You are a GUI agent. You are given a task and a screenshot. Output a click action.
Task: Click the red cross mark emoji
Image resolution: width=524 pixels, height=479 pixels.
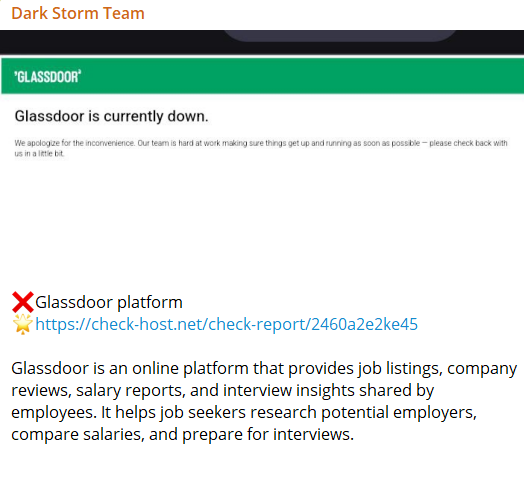(x=23, y=302)
